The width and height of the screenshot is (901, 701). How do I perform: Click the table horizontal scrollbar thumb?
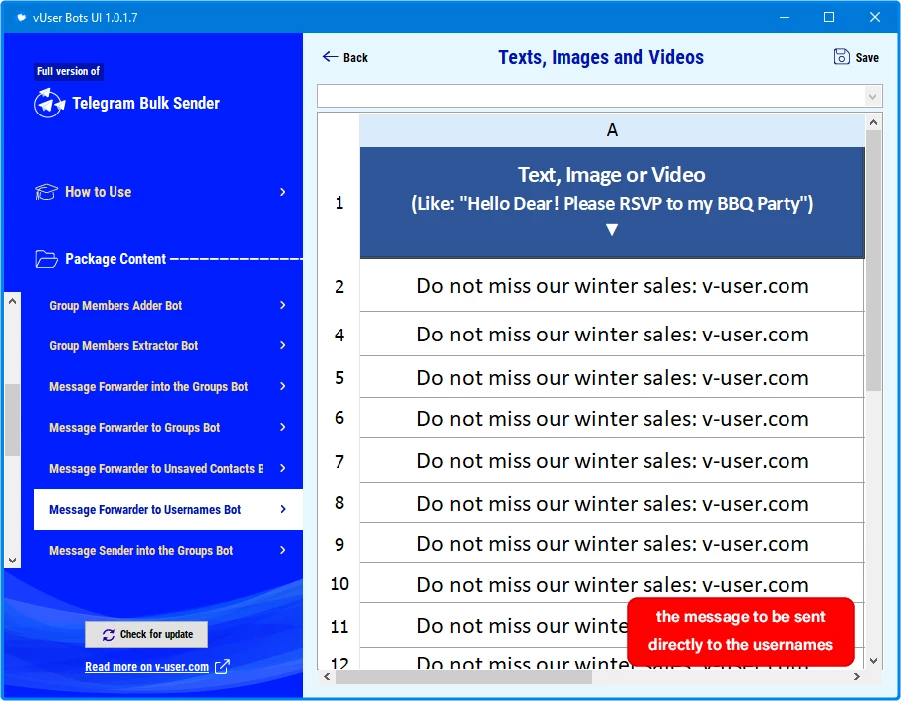464,677
